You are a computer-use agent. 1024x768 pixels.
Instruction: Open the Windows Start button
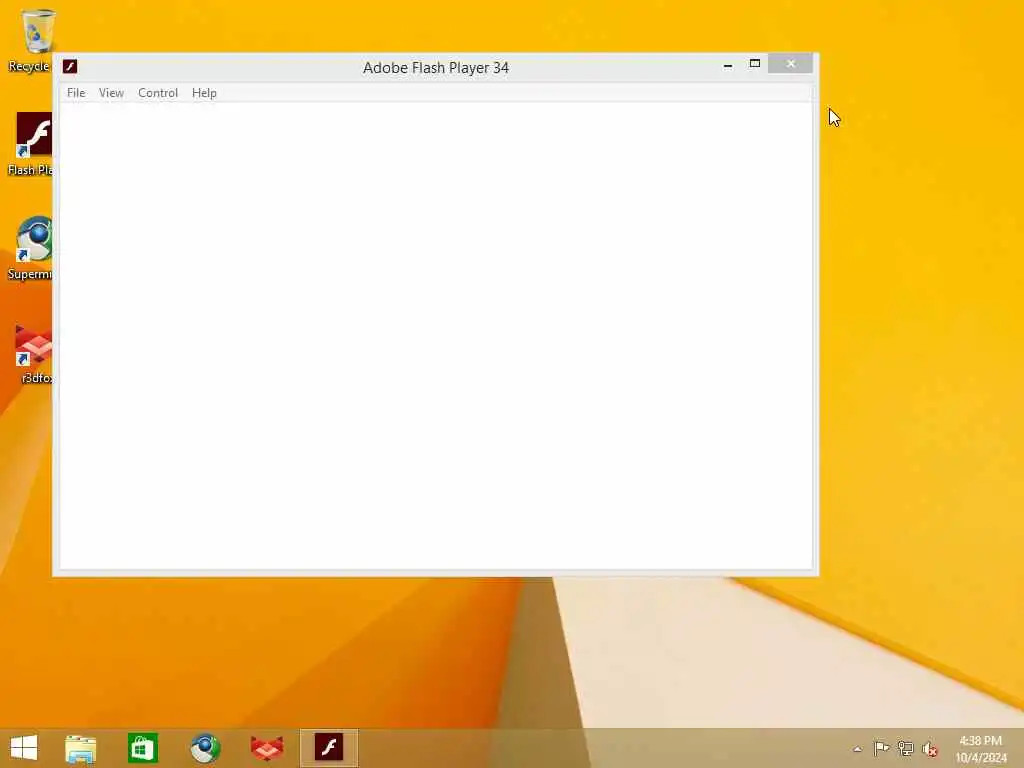(x=24, y=748)
